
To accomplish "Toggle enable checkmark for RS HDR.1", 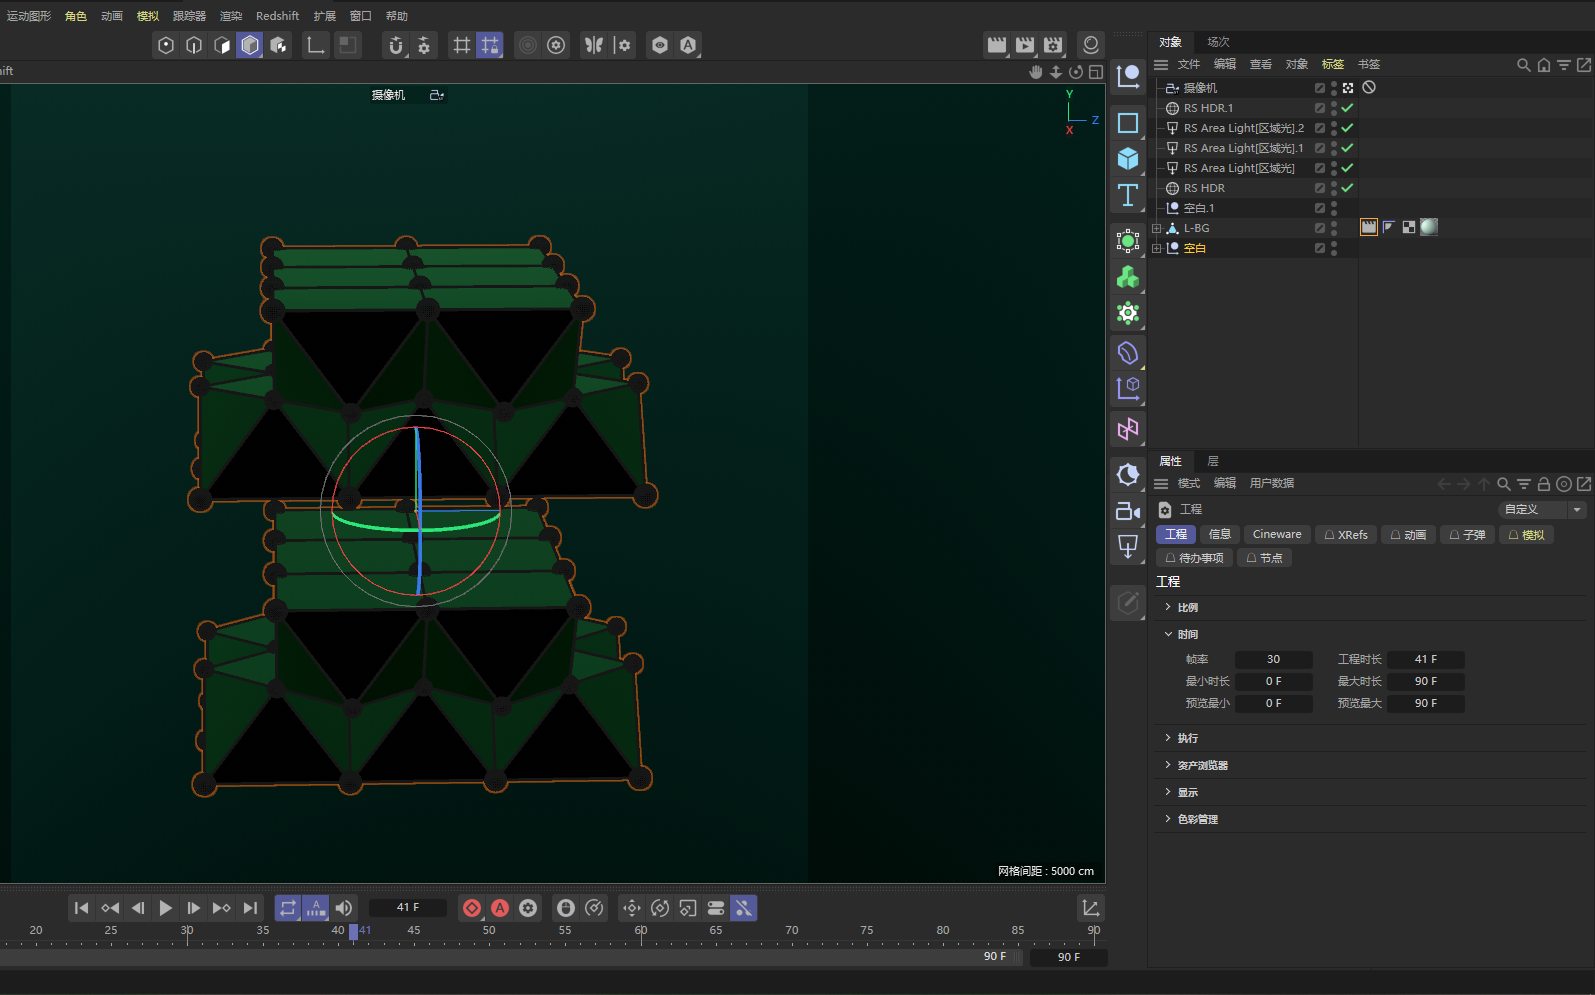I will [x=1348, y=108].
